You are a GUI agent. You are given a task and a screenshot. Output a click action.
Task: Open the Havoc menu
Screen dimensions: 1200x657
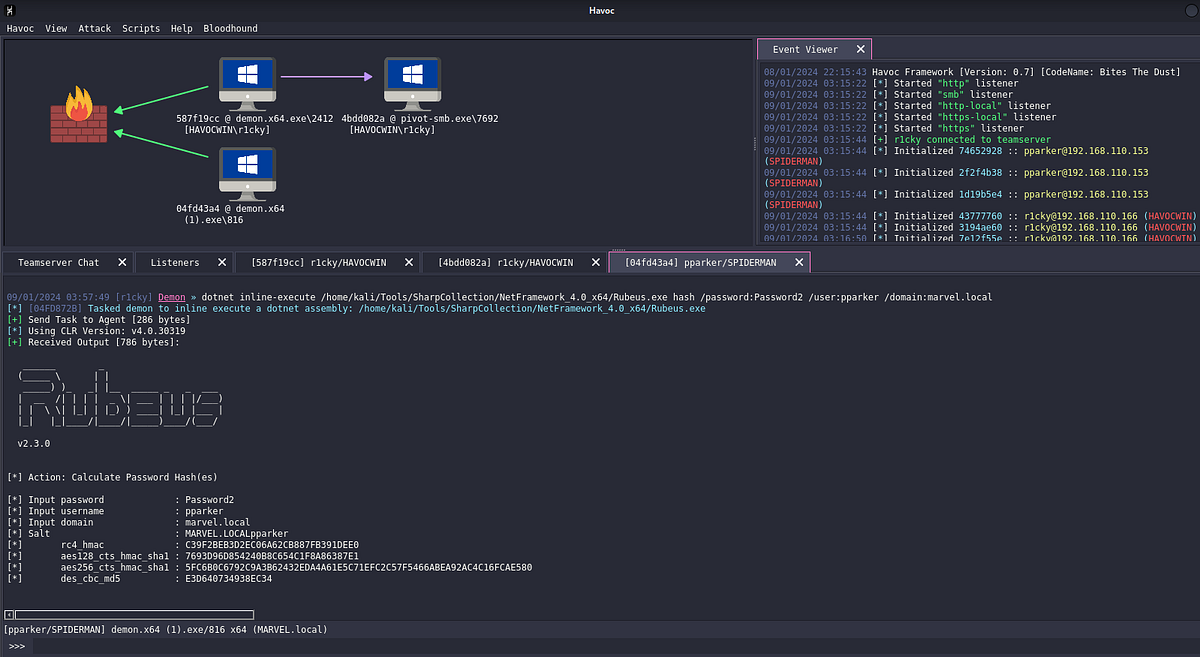tap(21, 29)
